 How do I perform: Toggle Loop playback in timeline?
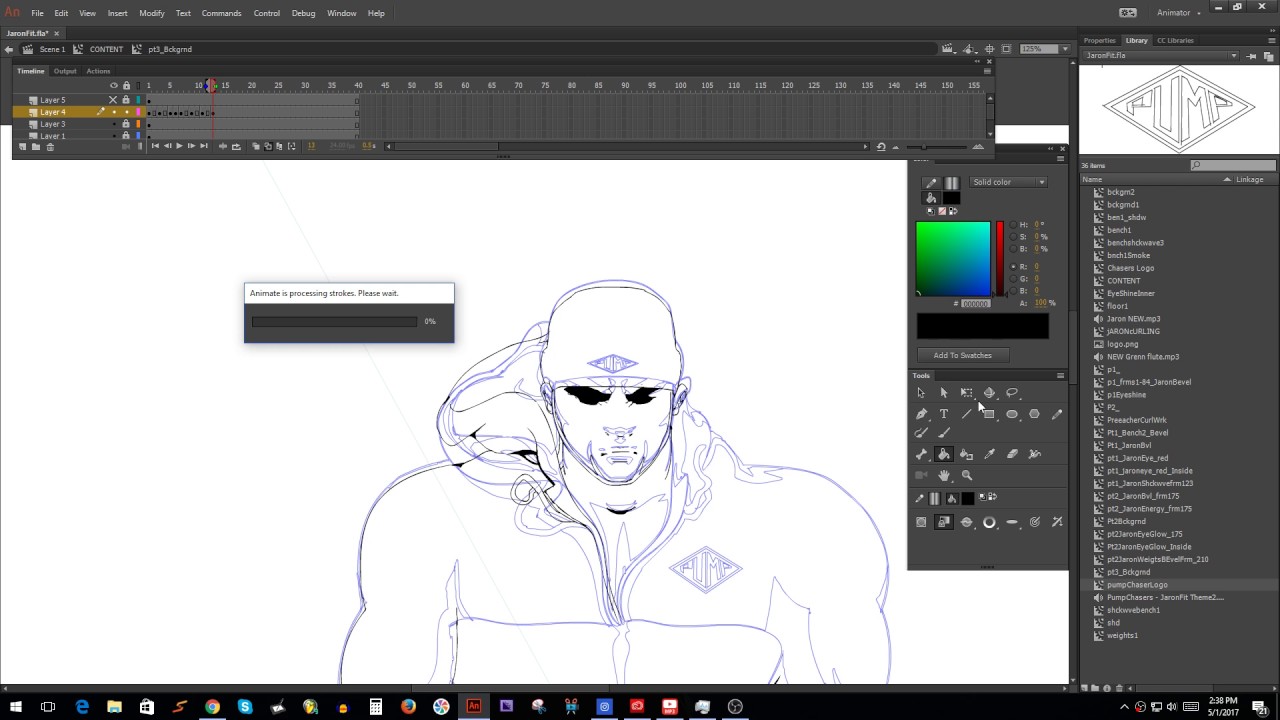point(236,147)
